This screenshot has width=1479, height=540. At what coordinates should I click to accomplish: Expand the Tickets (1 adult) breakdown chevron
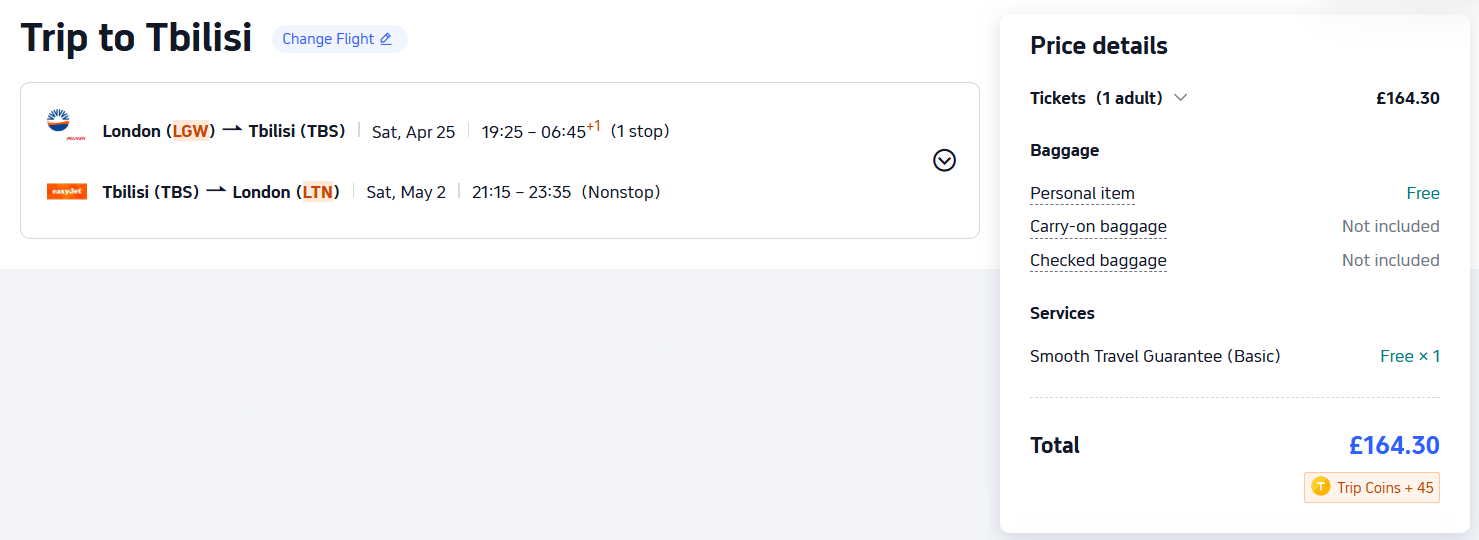[1180, 98]
